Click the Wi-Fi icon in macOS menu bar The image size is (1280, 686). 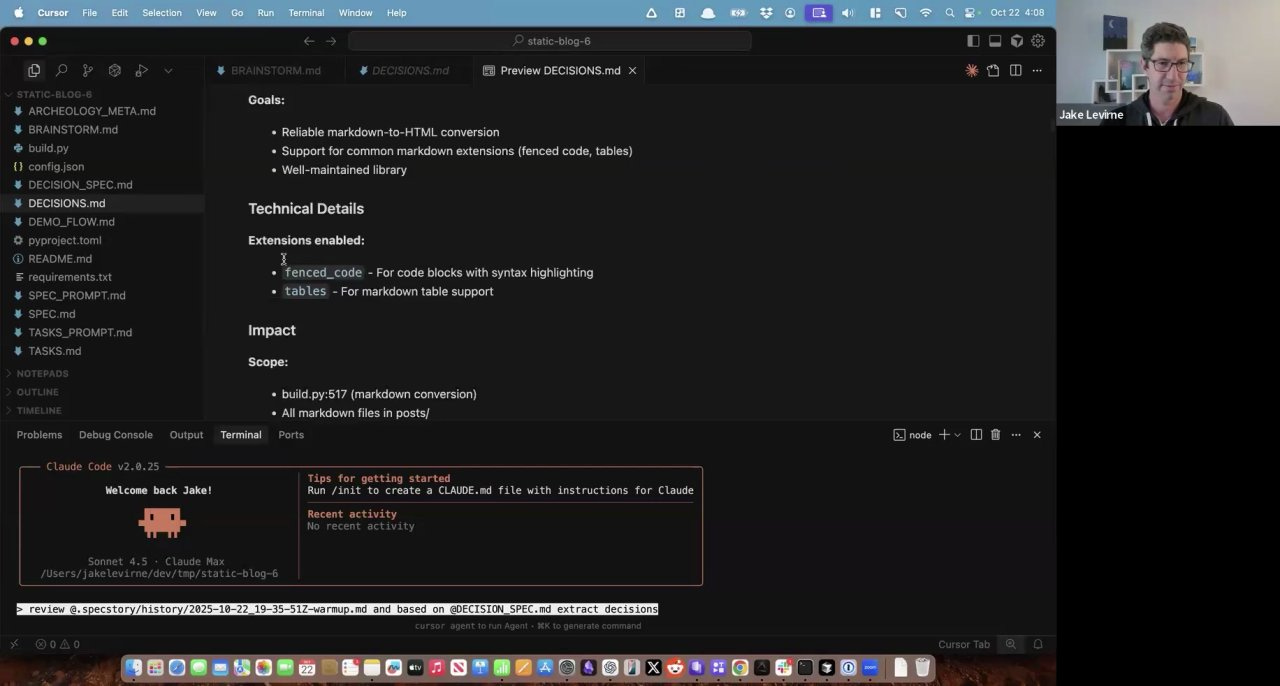pos(925,13)
